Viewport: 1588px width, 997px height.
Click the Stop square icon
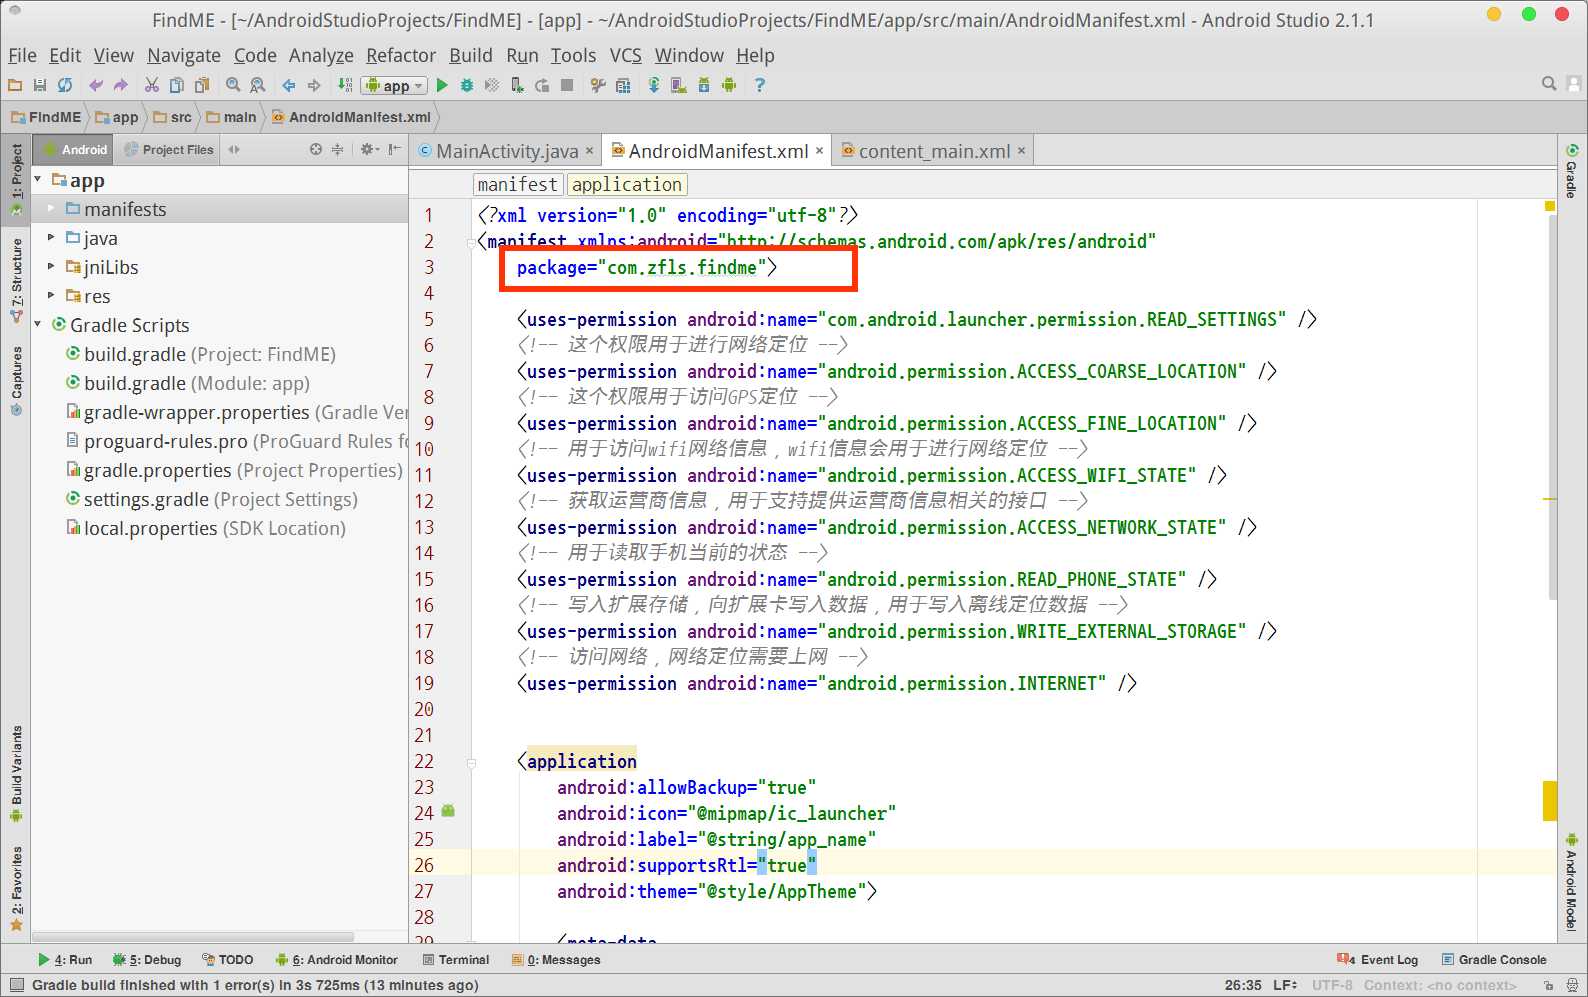tap(567, 85)
